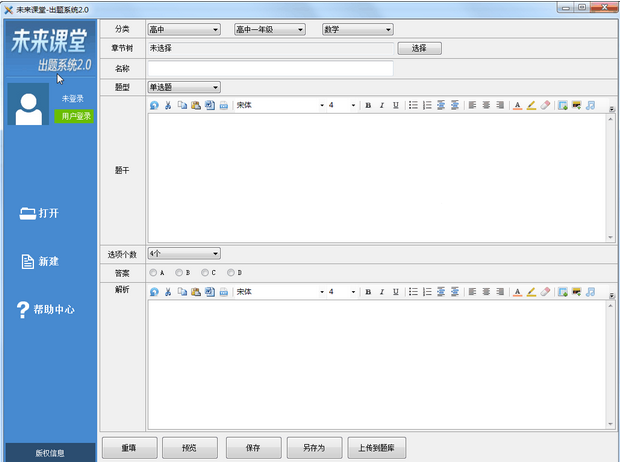This screenshot has width=620, height=462.
Task: Open the 单选题 question type dropdown
Action: tap(184, 87)
